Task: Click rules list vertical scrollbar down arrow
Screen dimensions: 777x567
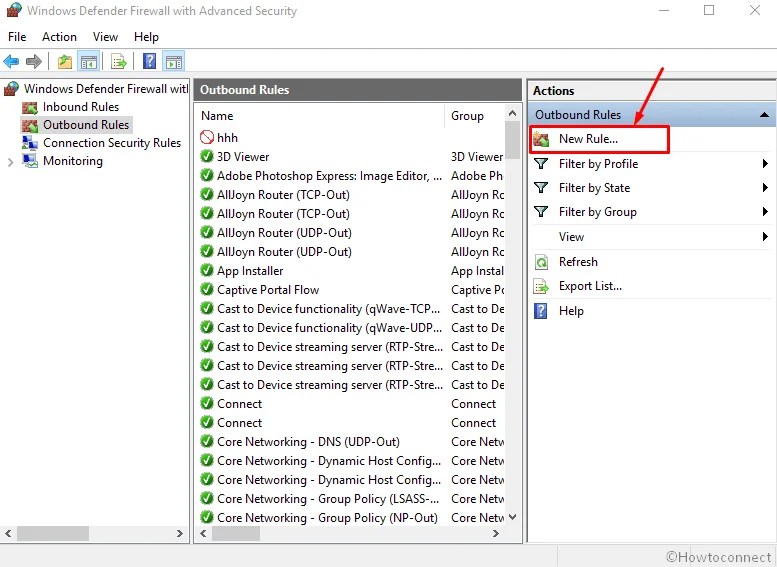Action: [512, 517]
